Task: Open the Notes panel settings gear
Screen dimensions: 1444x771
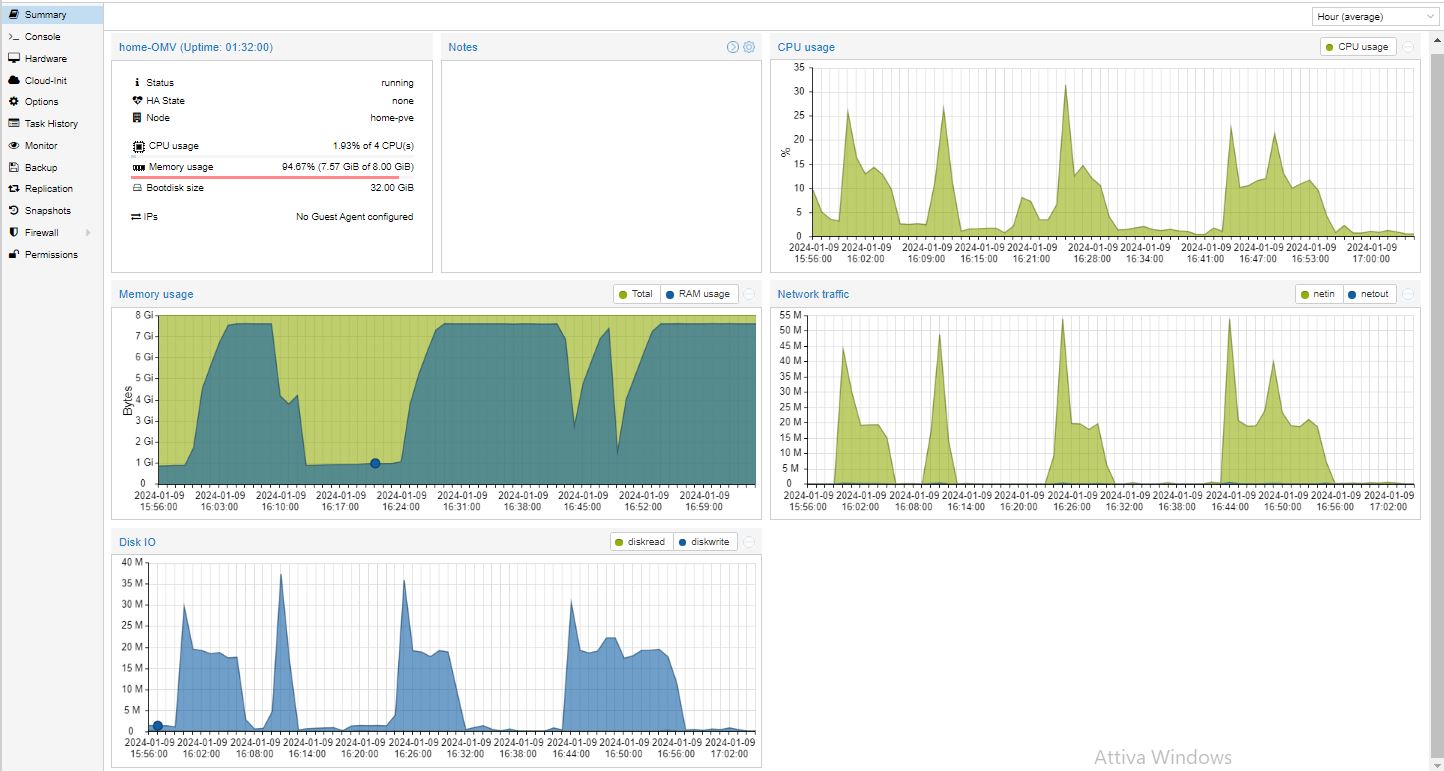Action: click(x=749, y=47)
